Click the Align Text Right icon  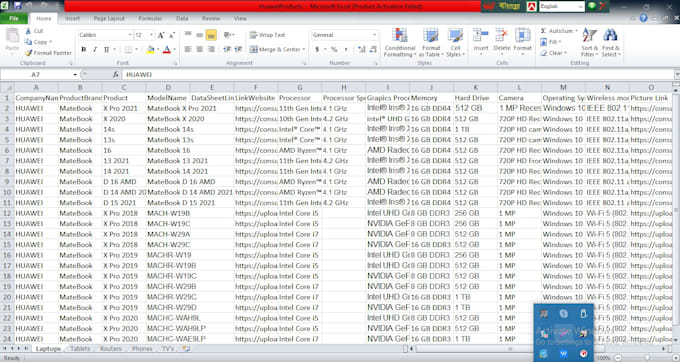click(211, 49)
